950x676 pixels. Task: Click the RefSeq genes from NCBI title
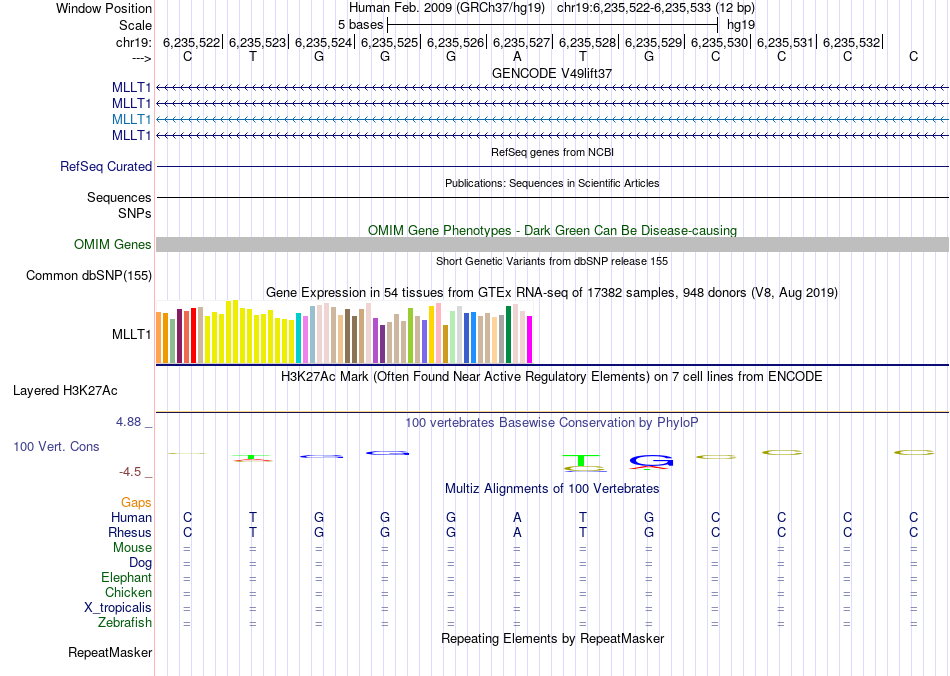552,152
